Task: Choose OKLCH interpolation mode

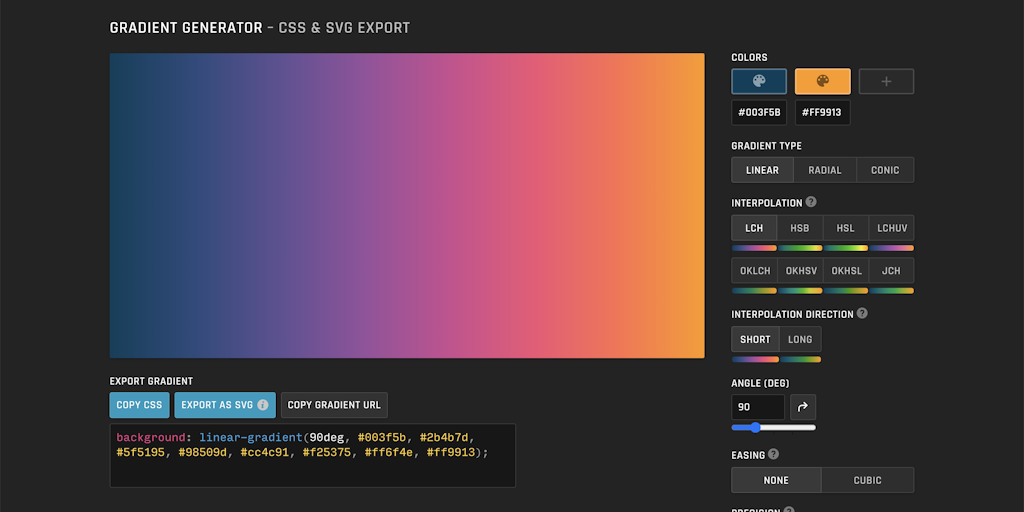Action: click(755, 271)
